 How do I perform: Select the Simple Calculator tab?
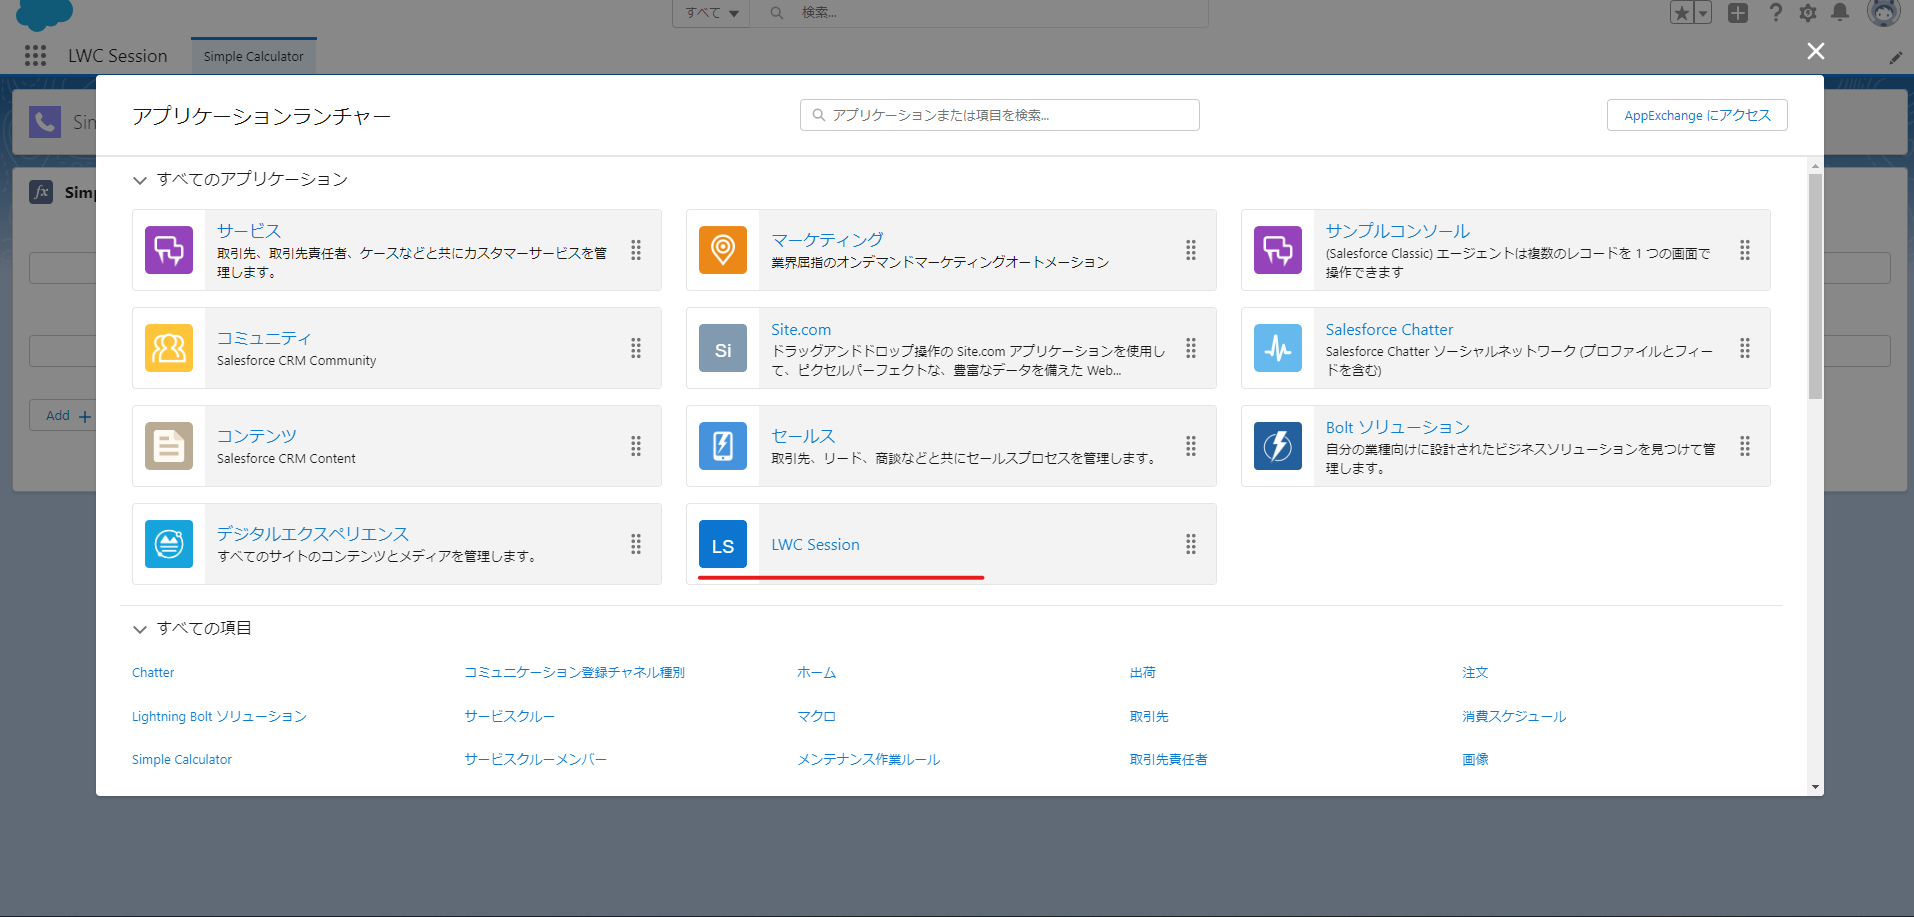tap(254, 56)
